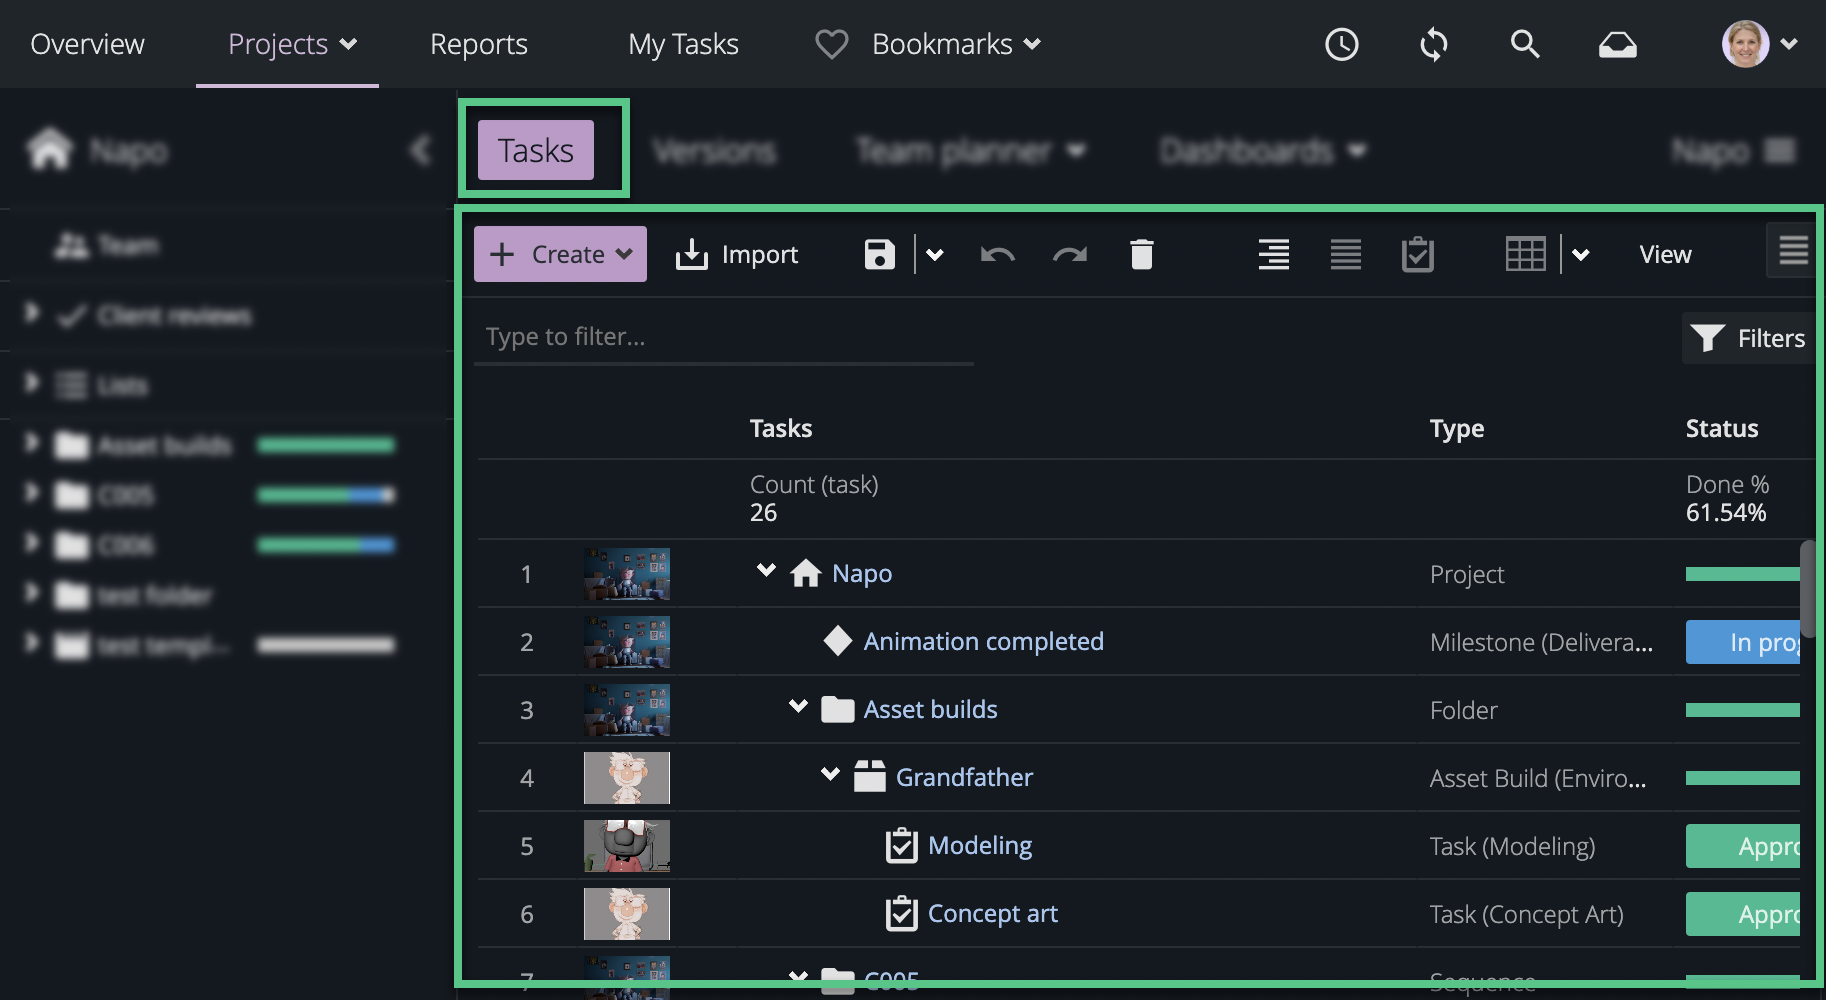Switch to the My Tasks tab
The width and height of the screenshot is (1826, 1000).
[x=683, y=44]
